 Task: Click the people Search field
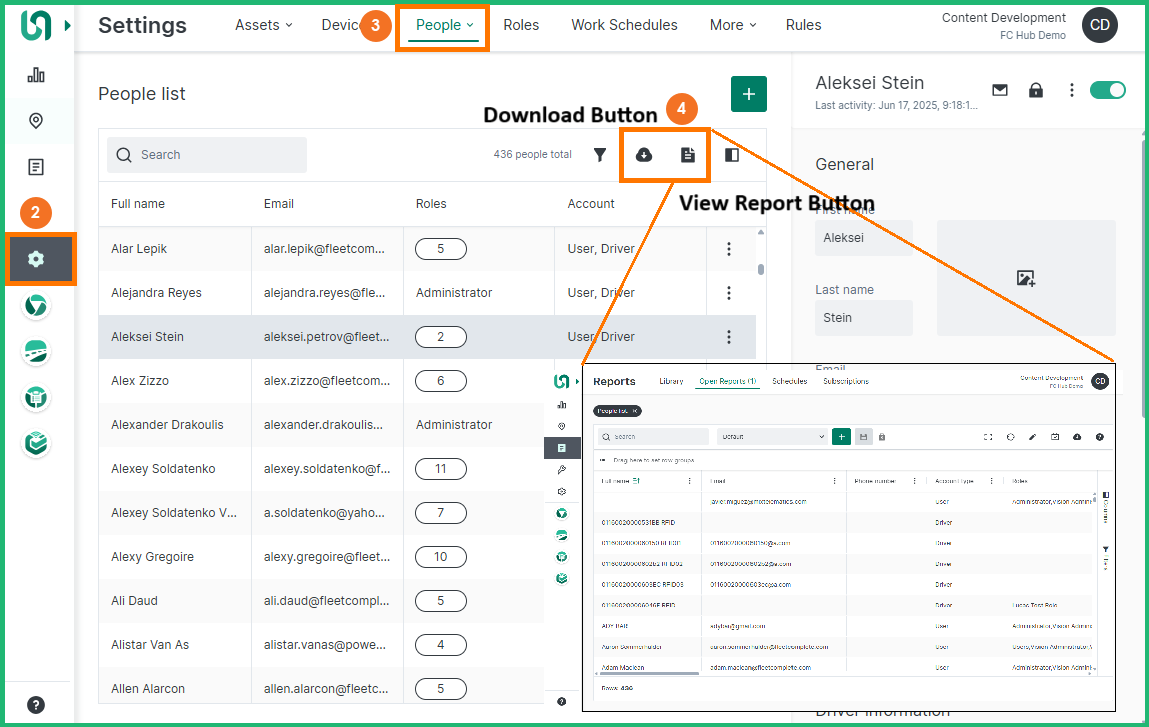[x=207, y=155]
